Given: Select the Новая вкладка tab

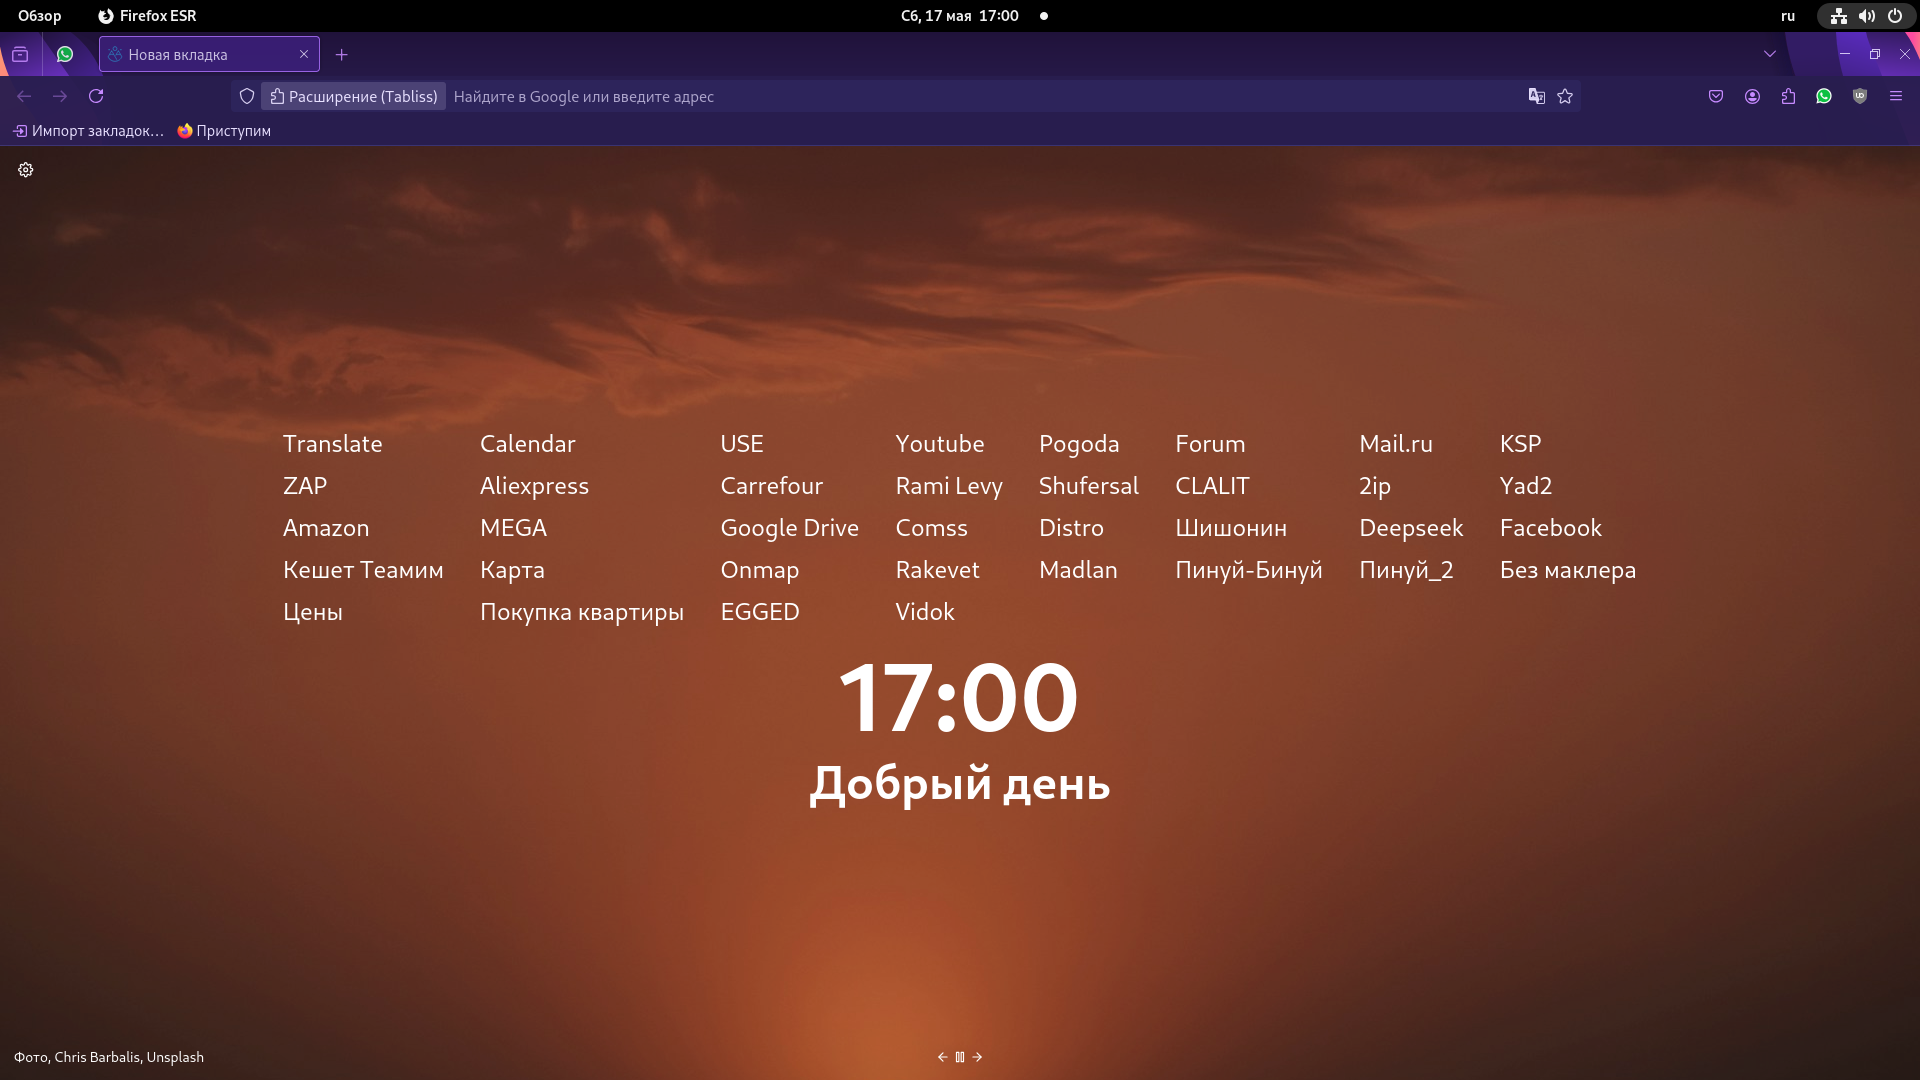Looking at the screenshot, I should [209, 54].
